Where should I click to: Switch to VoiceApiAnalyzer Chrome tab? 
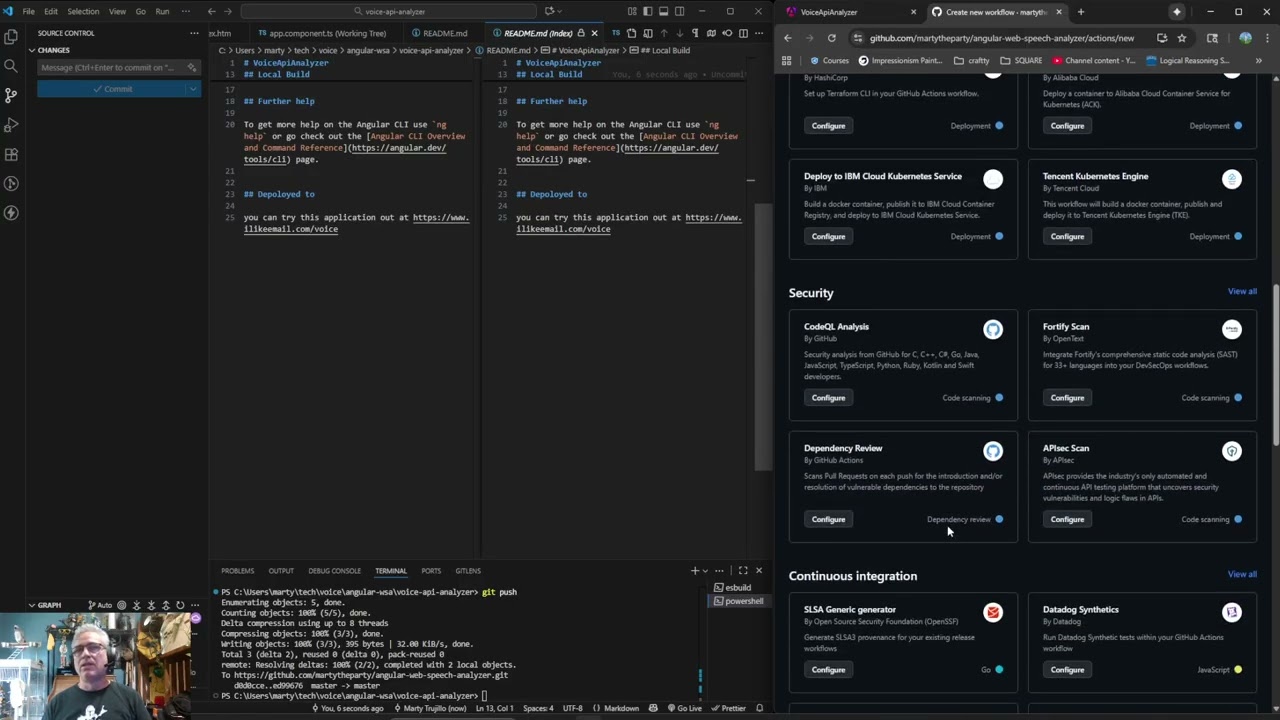tap(851, 12)
